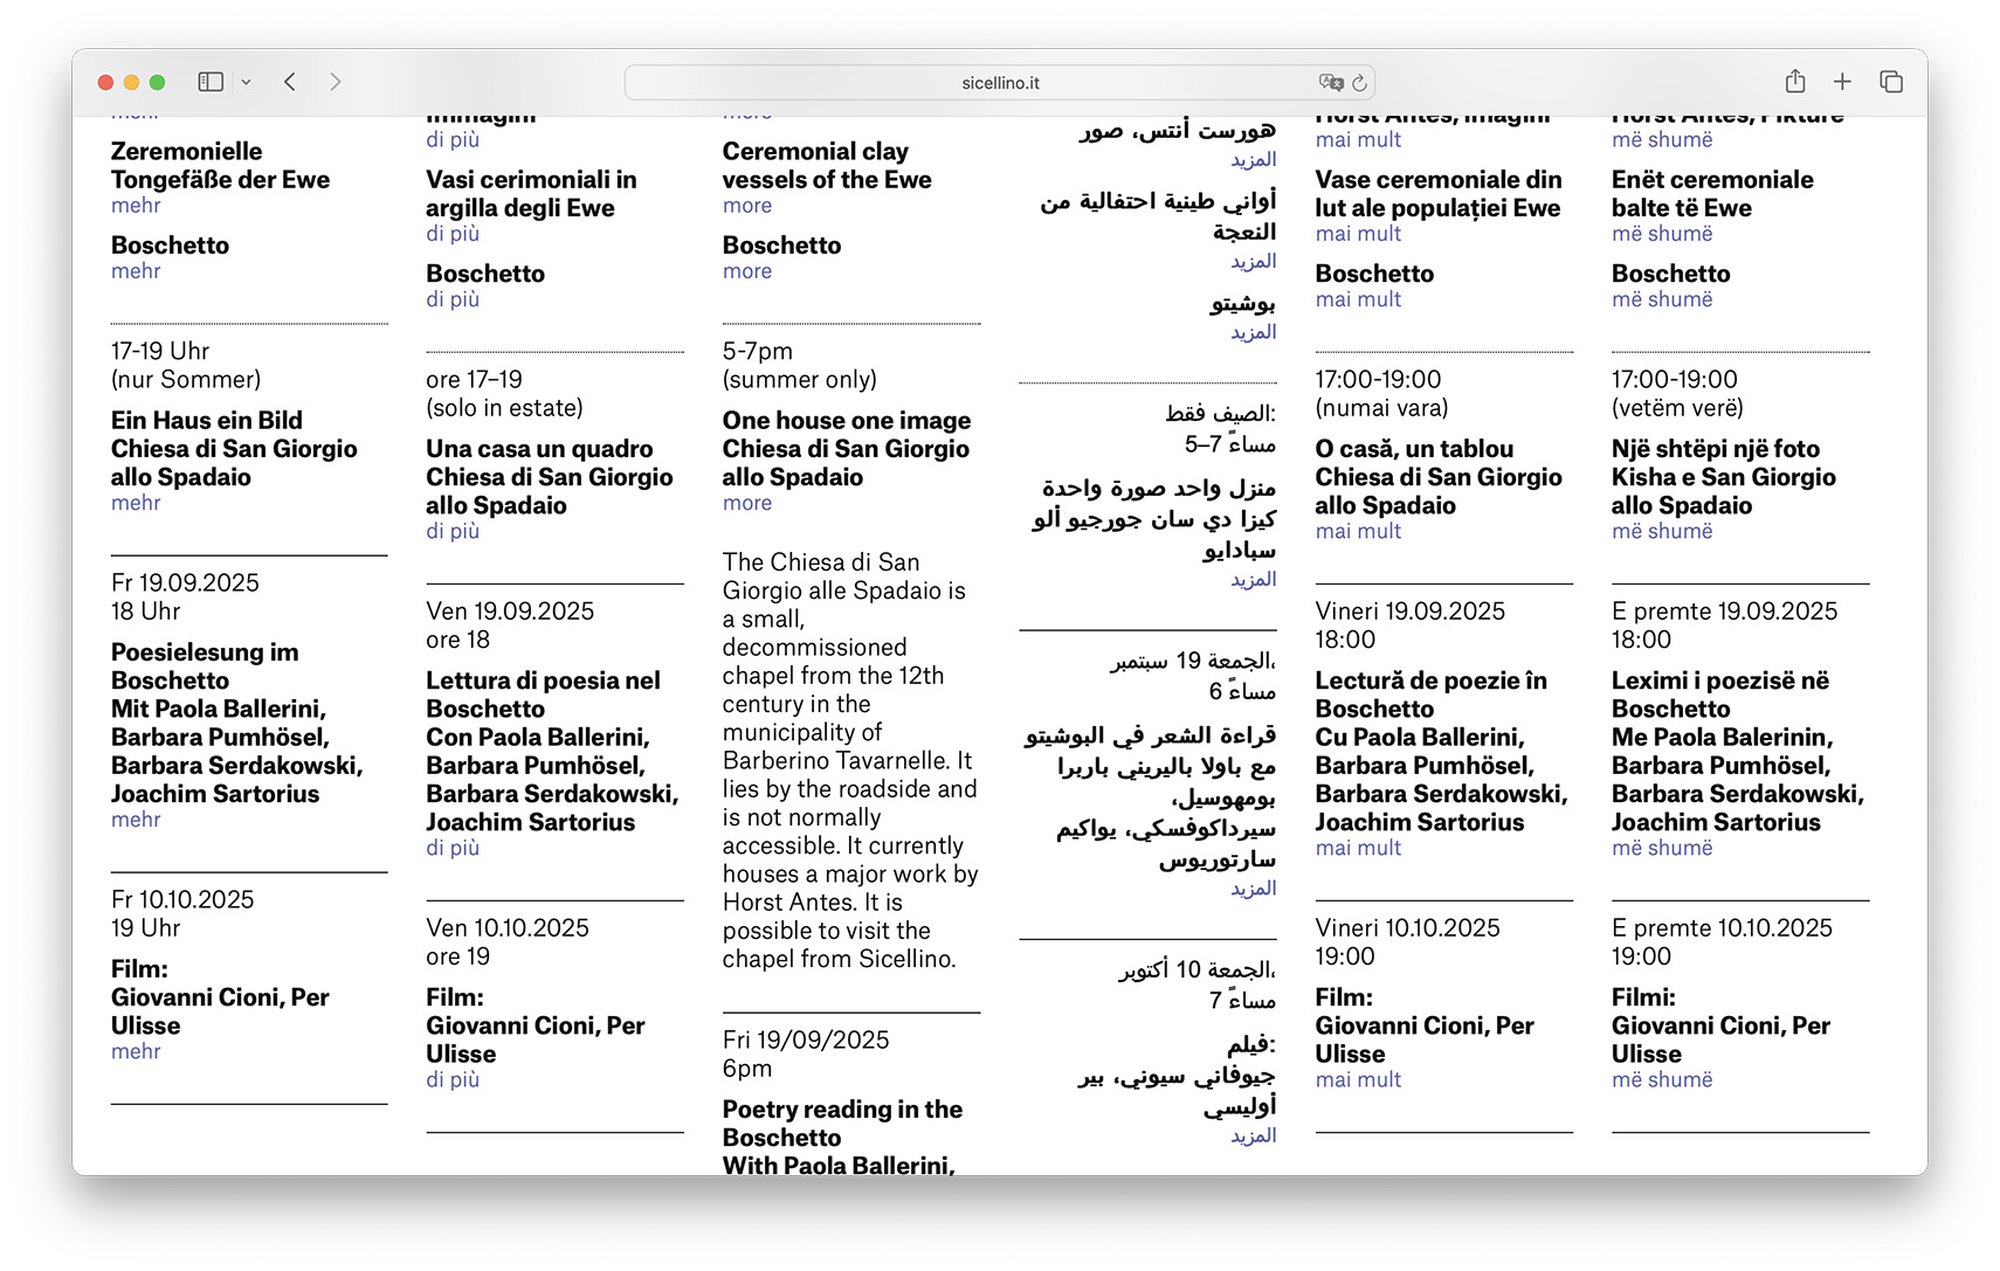2000x1271 pixels.
Task: Open the Share icon in the toolbar
Action: click(1795, 81)
